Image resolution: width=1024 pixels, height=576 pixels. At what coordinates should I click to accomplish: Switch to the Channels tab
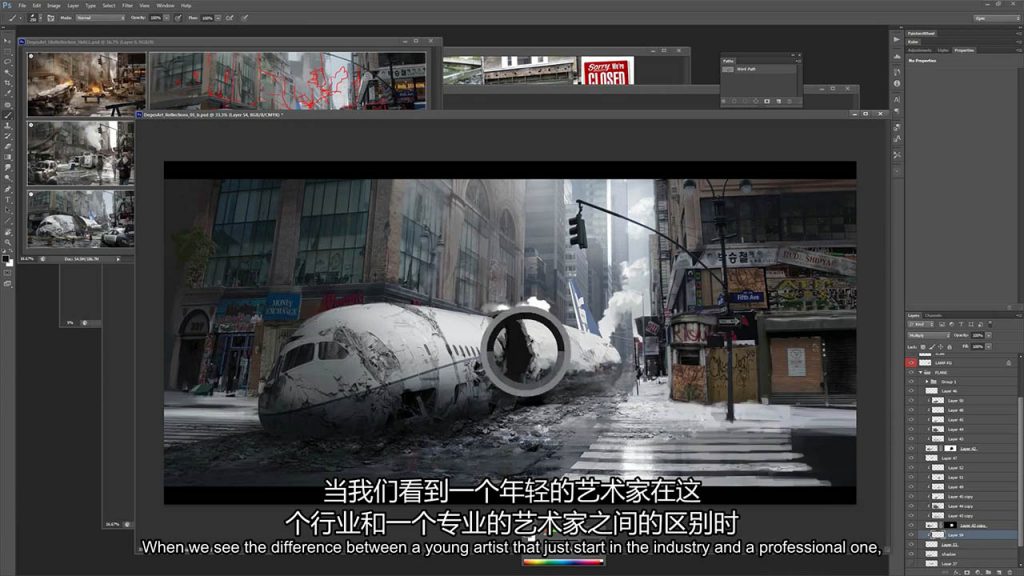coord(933,315)
